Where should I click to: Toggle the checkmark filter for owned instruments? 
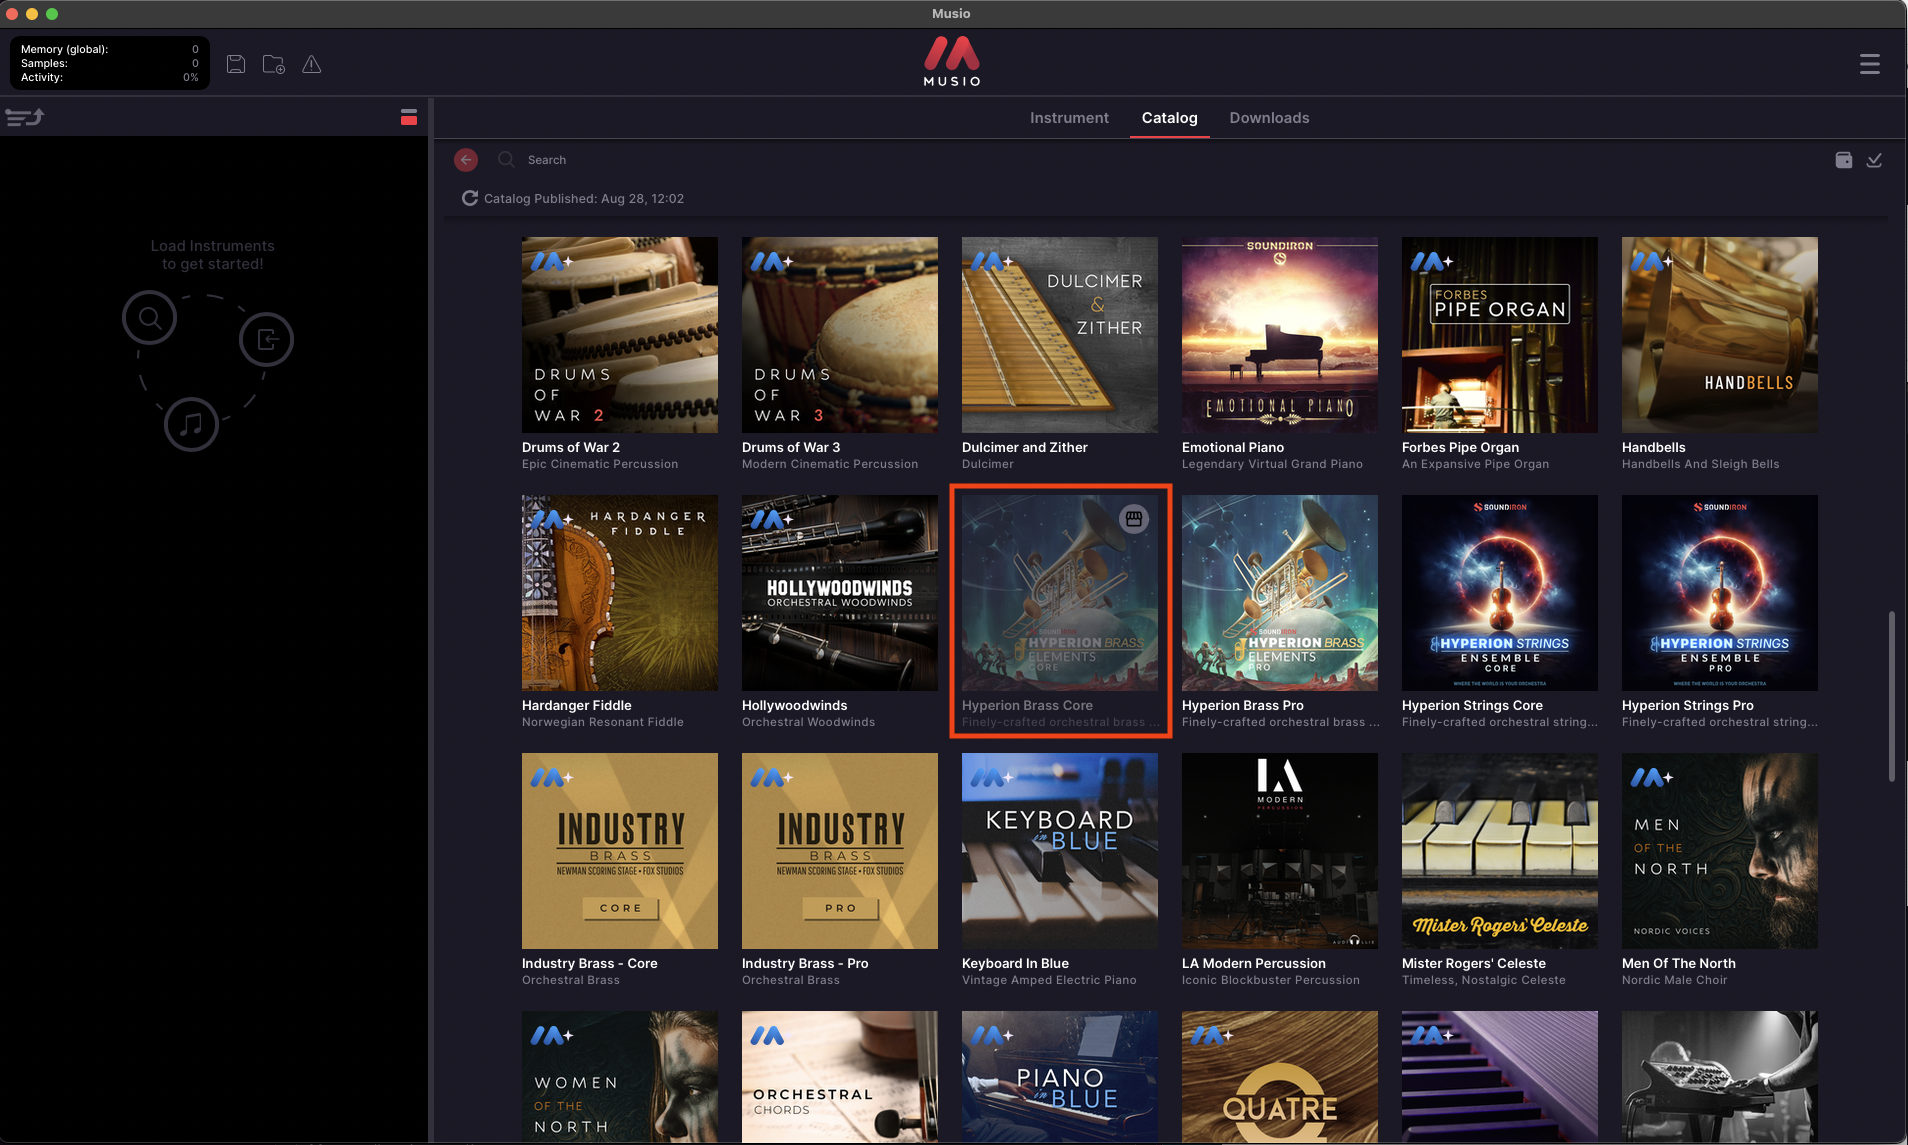point(1874,160)
